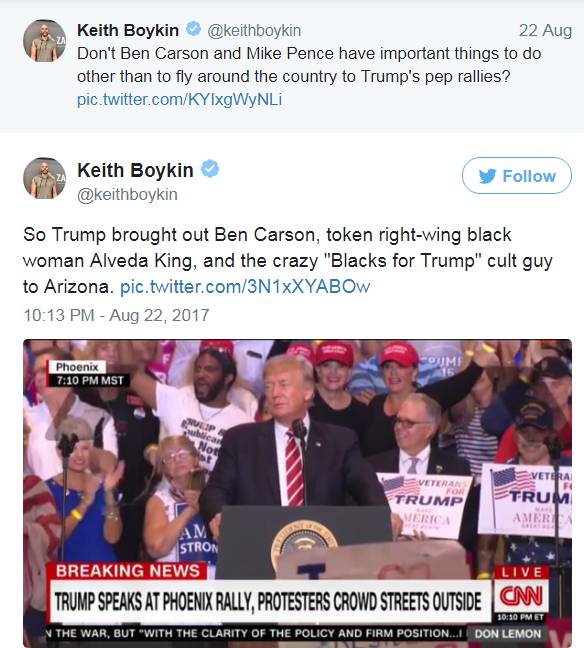Click the CNN logo in the image
Image resolution: width=584 pixels, height=648 pixels.
pos(522,596)
